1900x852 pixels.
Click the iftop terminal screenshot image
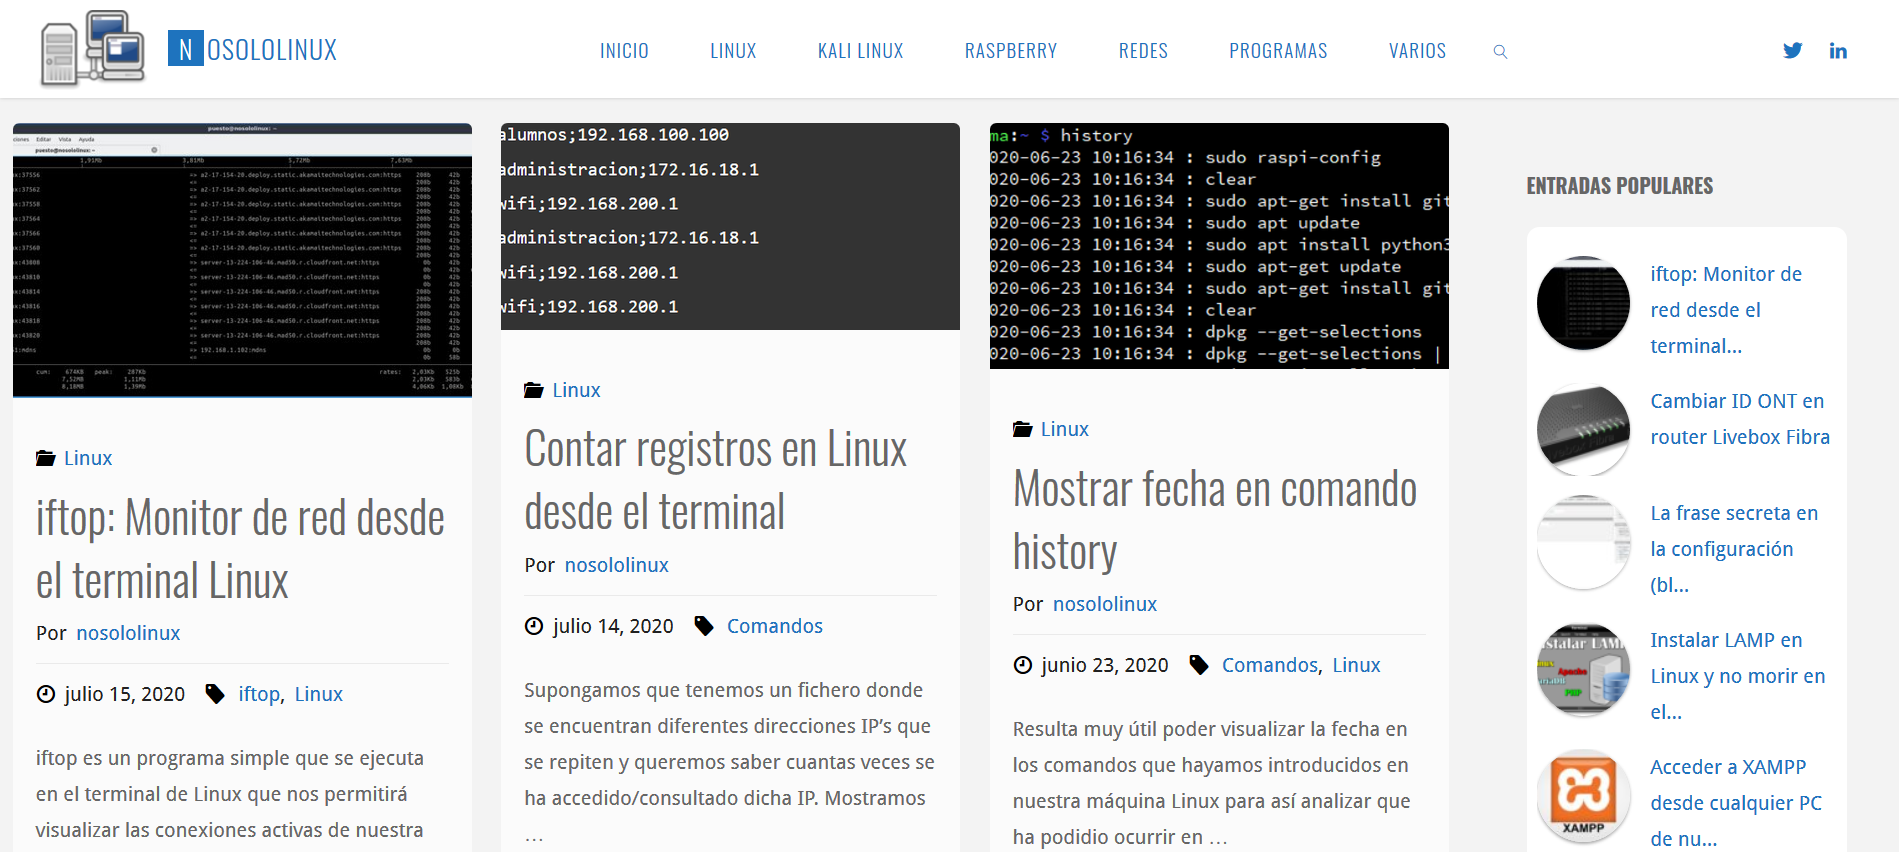pyautogui.click(x=242, y=260)
